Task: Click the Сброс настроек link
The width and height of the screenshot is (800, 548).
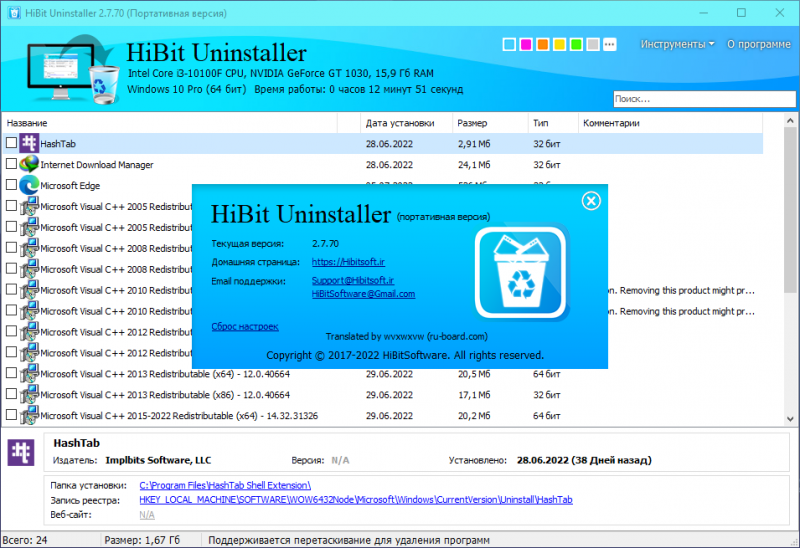Action: pyautogui.click(x=245, y=327)
